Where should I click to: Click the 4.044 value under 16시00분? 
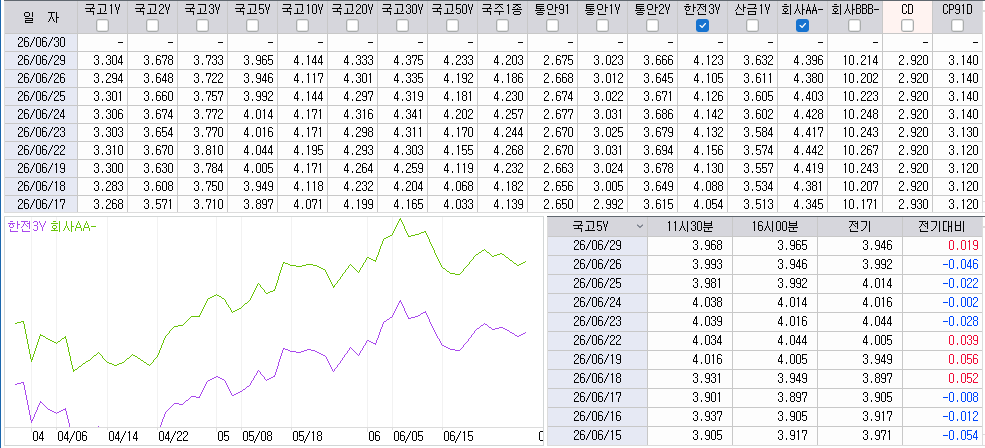[793, 340]
